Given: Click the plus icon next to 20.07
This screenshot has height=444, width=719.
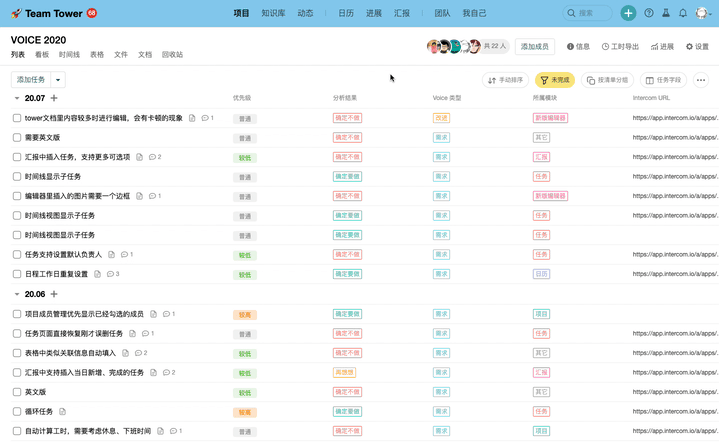Looking at the screenshot, I should click(54, 98).
